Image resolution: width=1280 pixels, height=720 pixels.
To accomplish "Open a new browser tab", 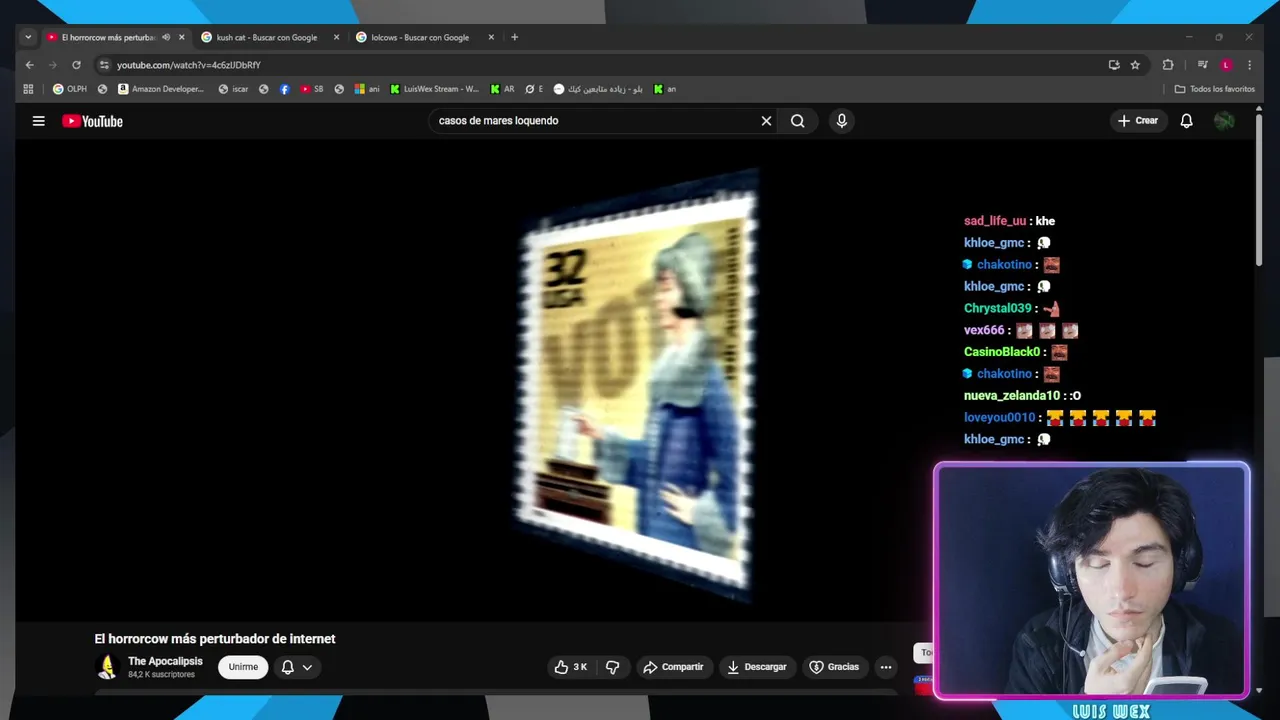I will [514, 37].
